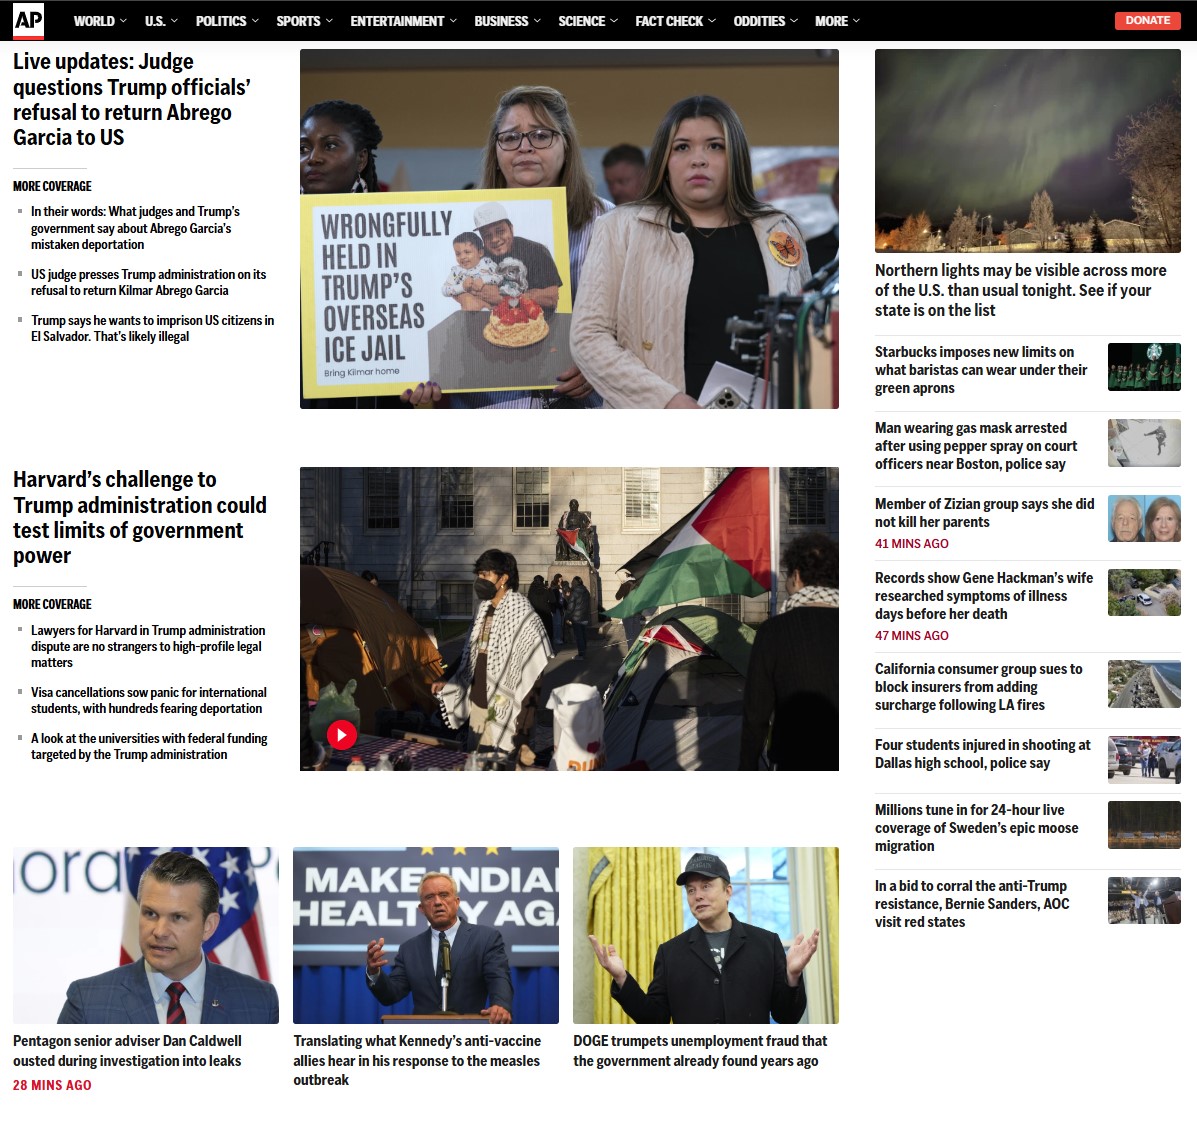Read Sweden's moose migration headline
The width and height of the screenshot is (1197, 1121).
coord(976,828)
